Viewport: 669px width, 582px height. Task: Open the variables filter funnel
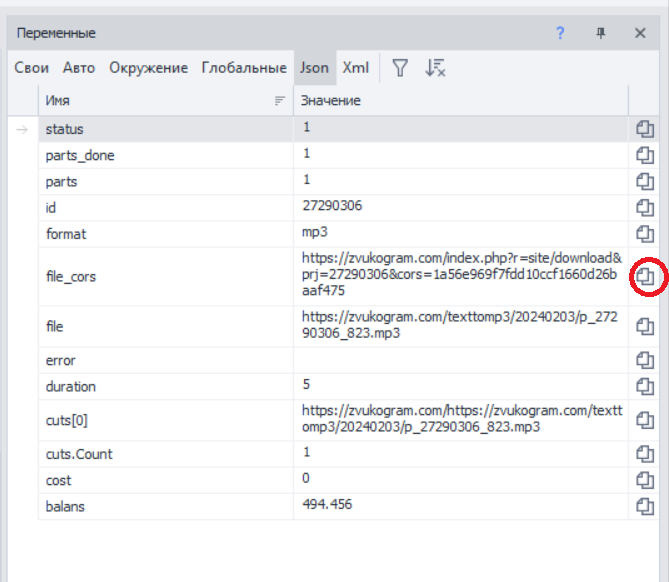(399, 68)
